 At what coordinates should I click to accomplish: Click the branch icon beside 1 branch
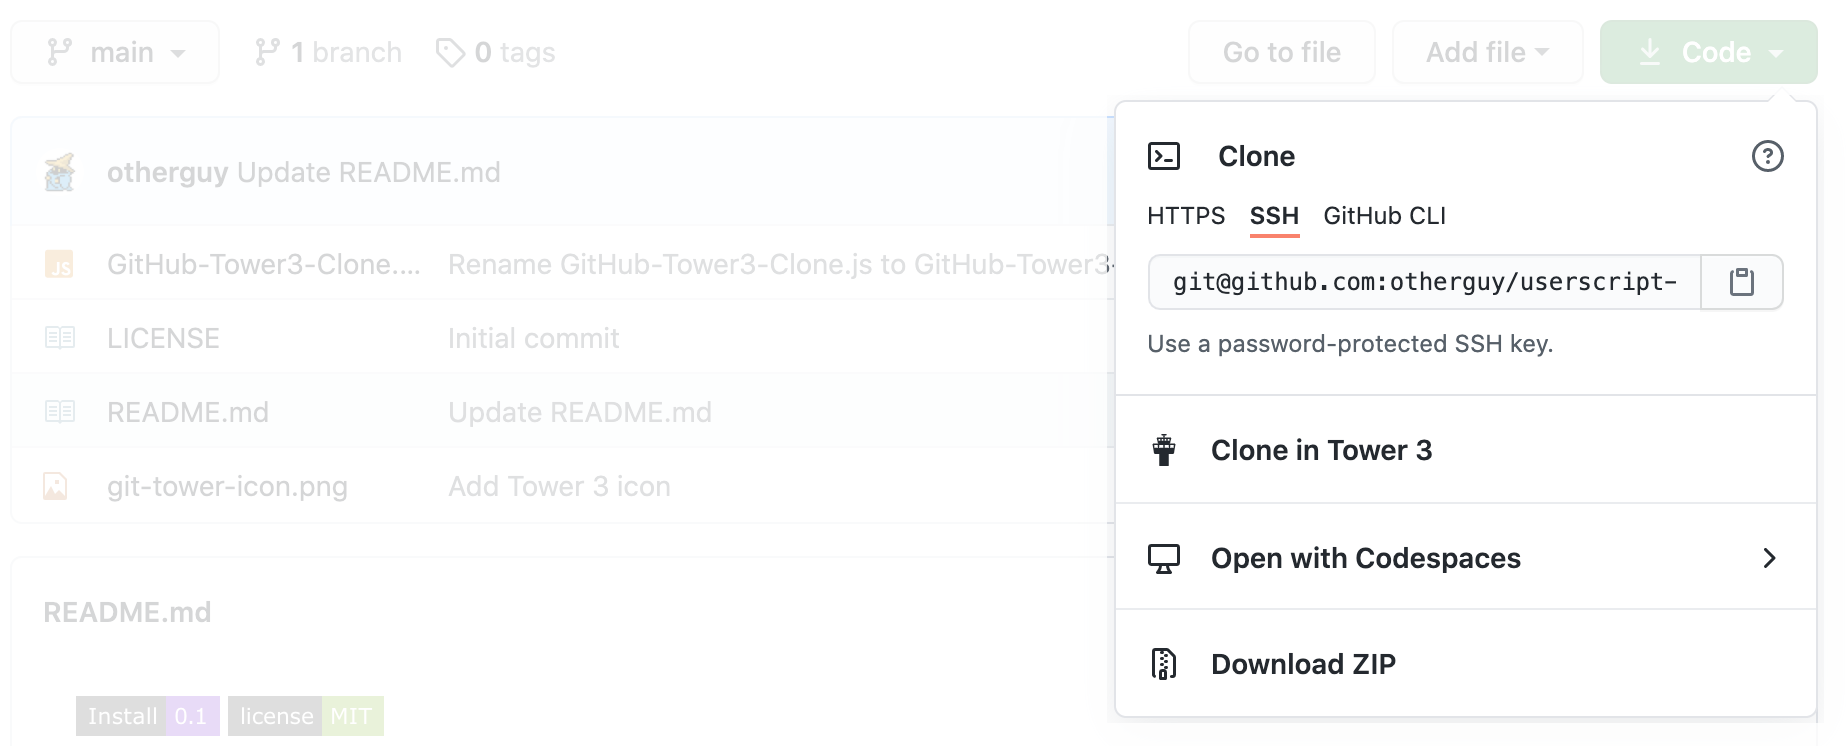click(x=266, y=52)
